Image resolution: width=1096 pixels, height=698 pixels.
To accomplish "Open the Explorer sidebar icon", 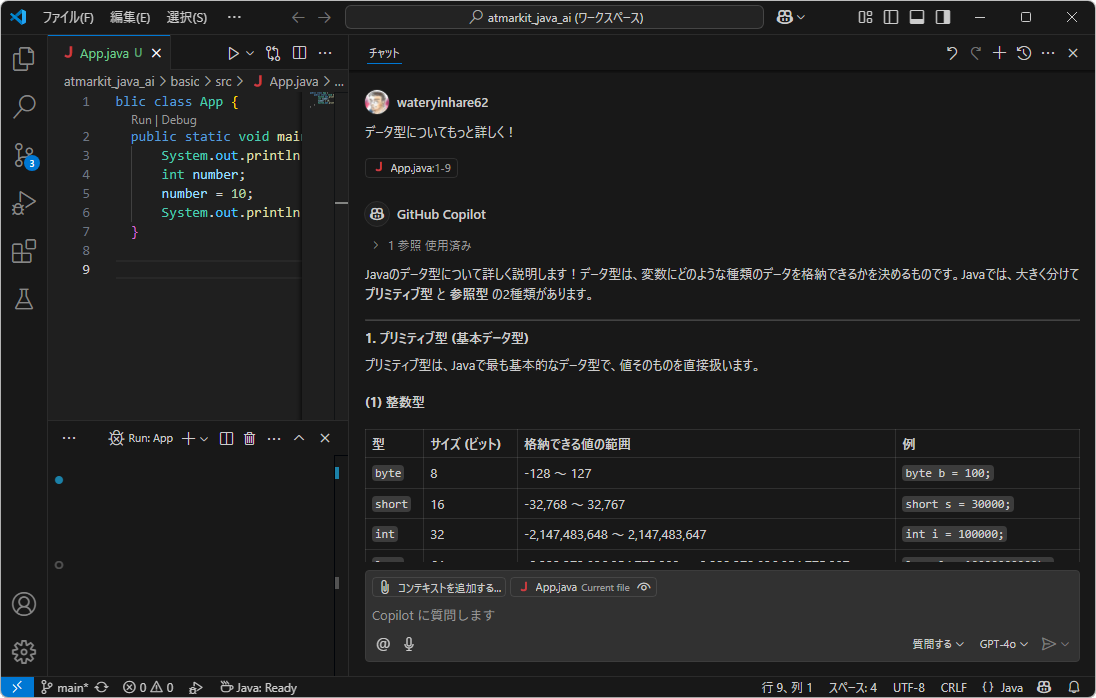I will coord(23,59).
